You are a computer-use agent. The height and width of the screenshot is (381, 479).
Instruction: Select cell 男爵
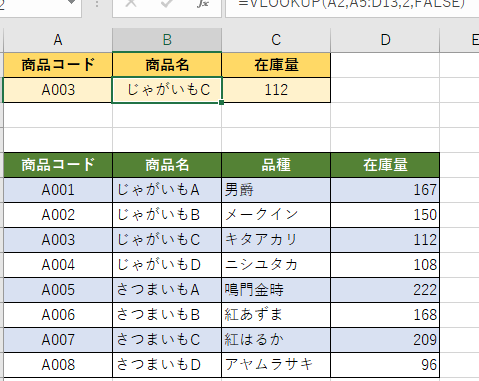click(x=276, y=190)
